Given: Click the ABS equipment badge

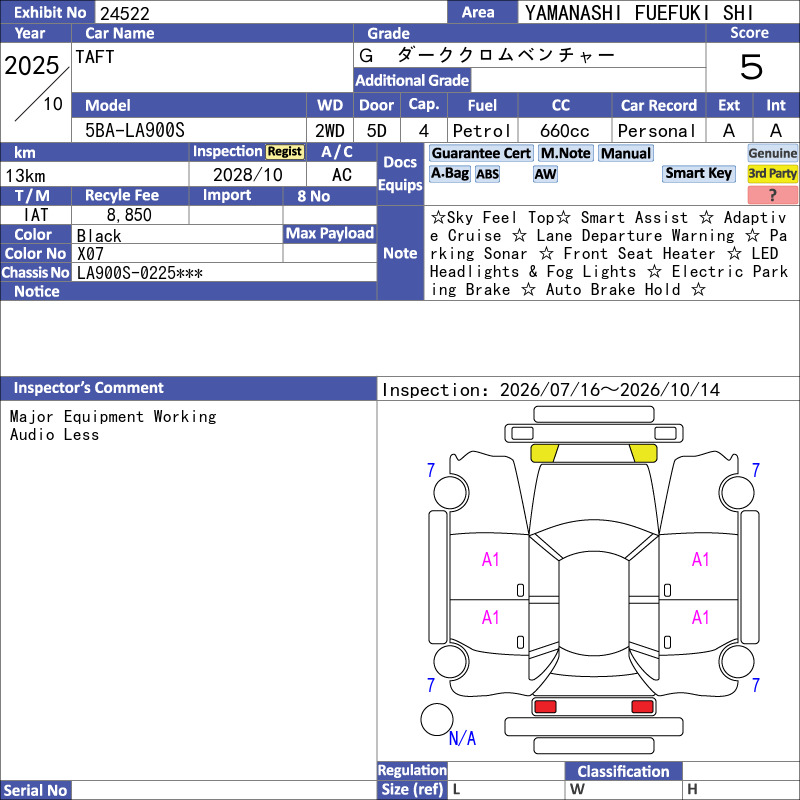Looking at the screenshot, I should coord(487,174).
